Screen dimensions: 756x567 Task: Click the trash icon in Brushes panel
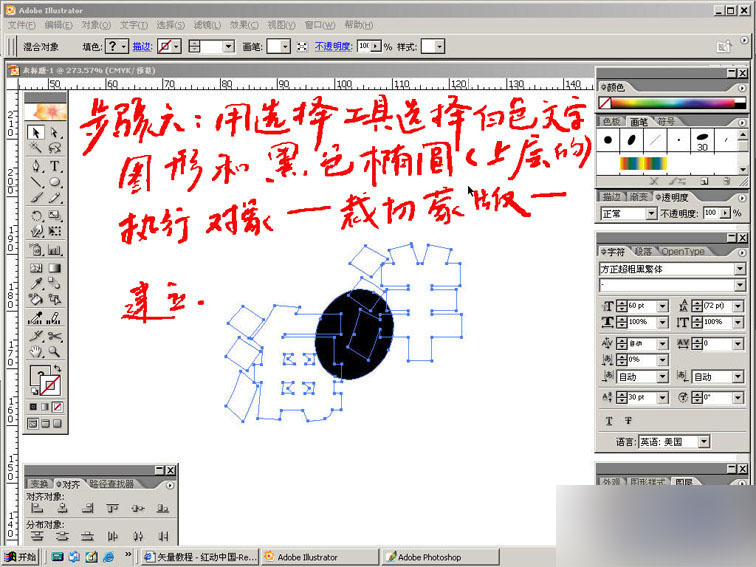(x=726, y=182)
